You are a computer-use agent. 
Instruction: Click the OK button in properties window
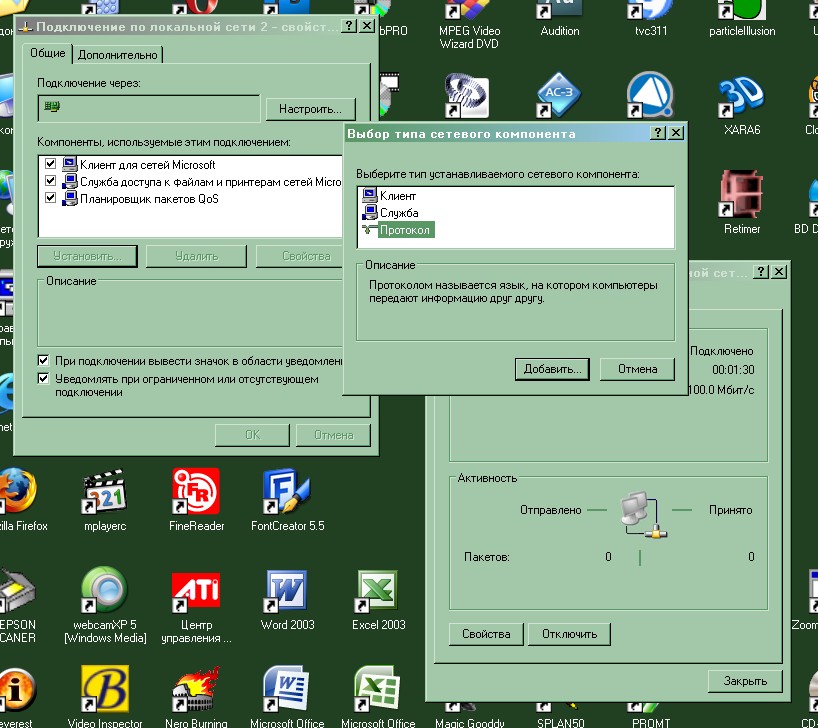pos(252,435)
